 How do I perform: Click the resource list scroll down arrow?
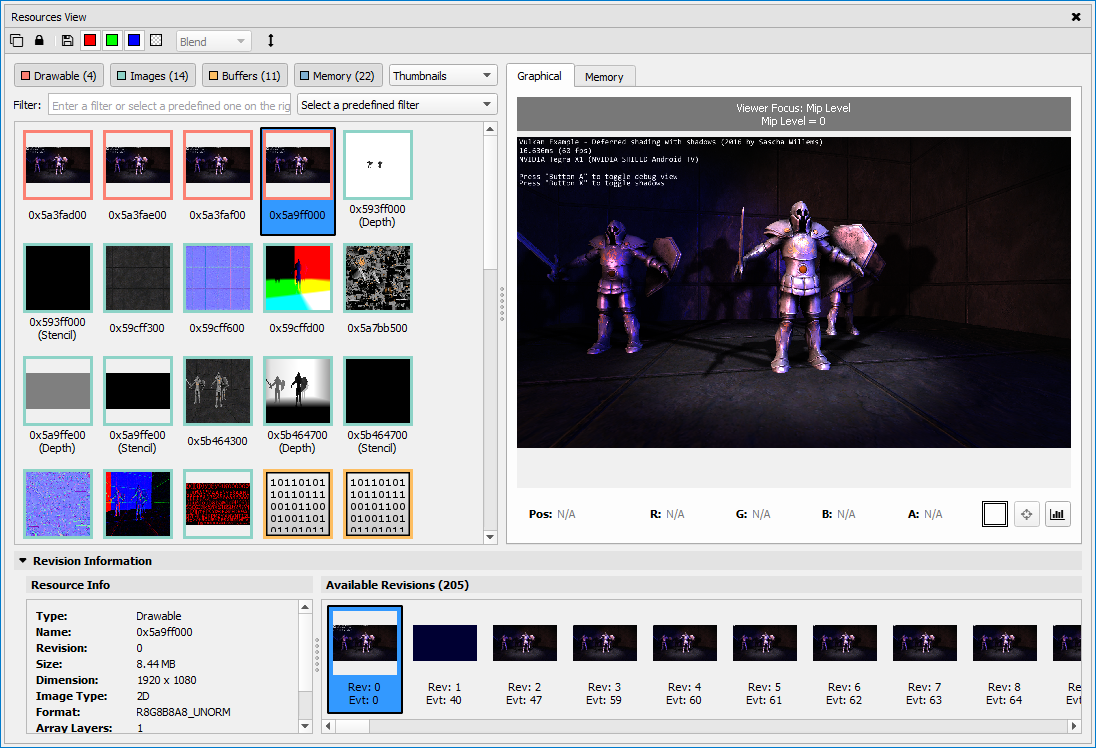490,537
